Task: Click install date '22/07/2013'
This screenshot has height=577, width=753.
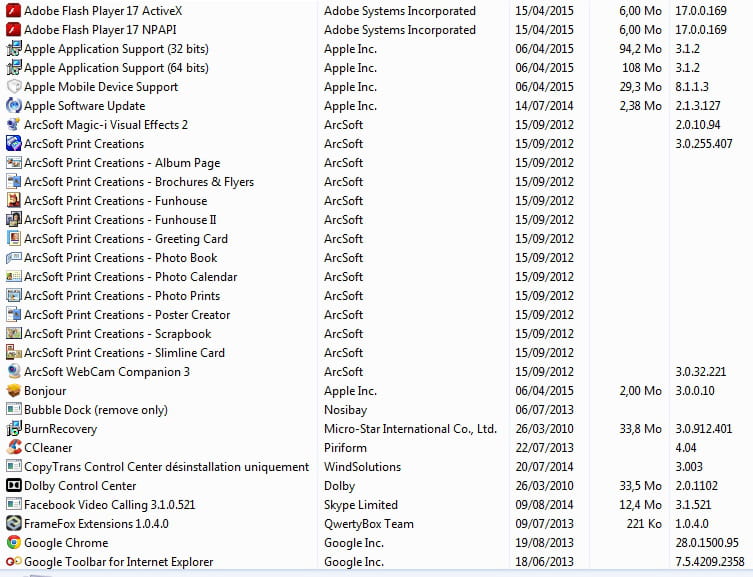Action: click(x=545, y=448)
